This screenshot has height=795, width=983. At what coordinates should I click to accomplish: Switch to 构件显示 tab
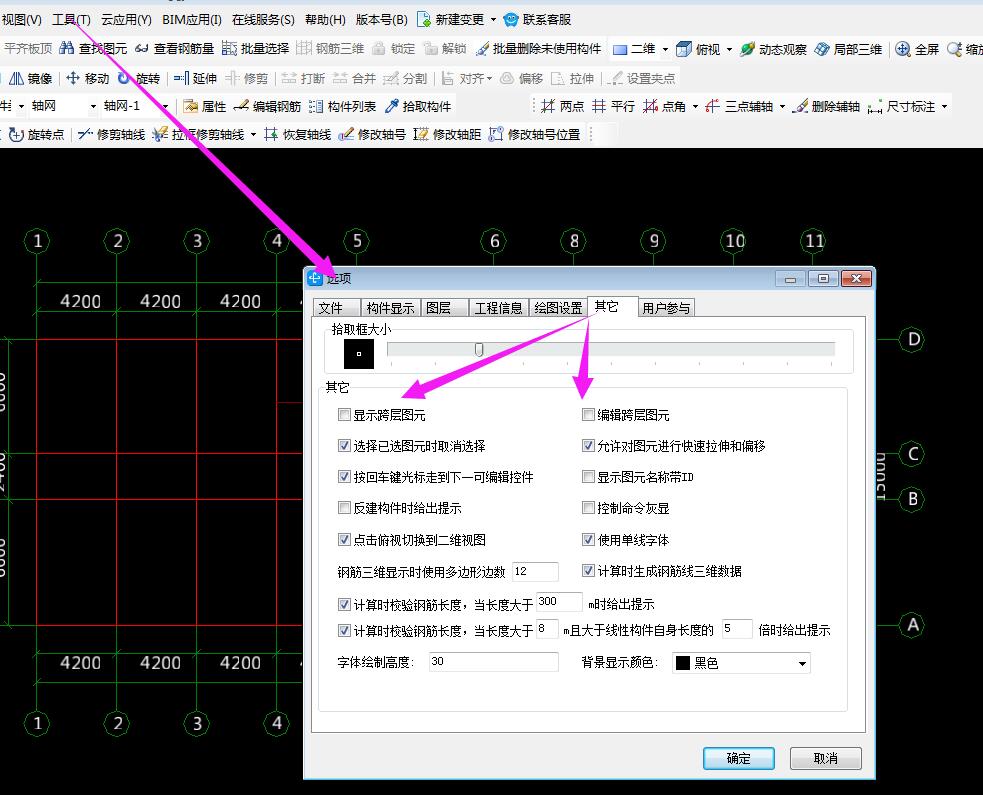pos(390,307)
